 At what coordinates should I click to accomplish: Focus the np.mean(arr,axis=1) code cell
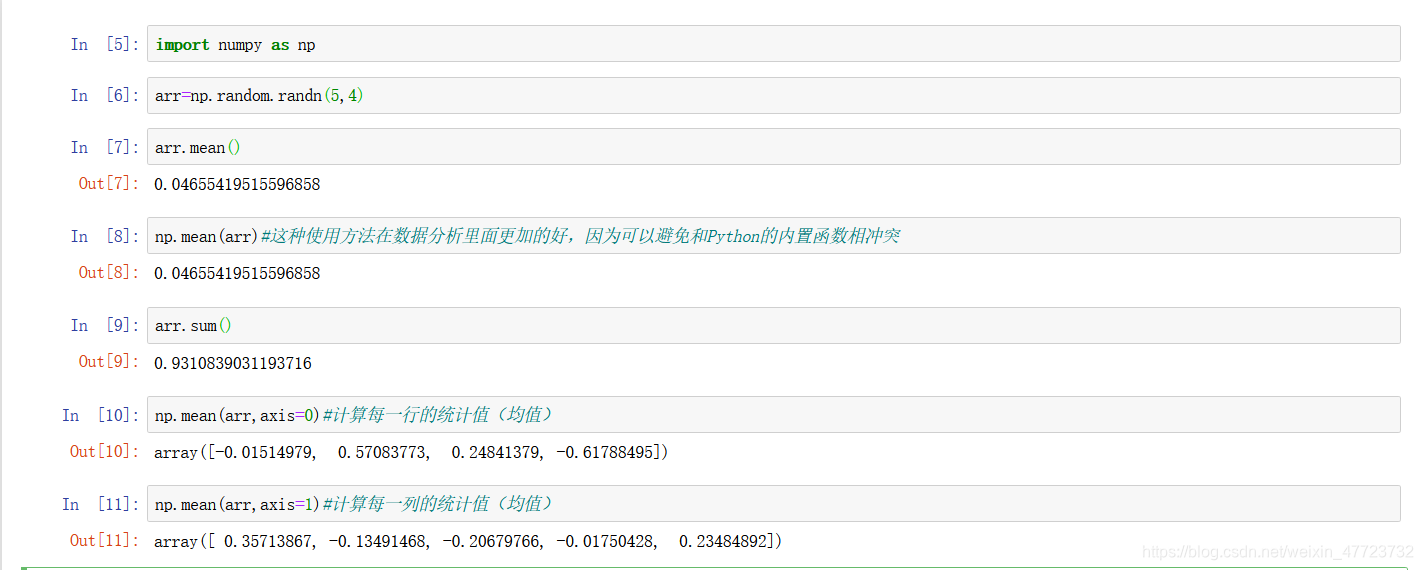tap(774, 503)
